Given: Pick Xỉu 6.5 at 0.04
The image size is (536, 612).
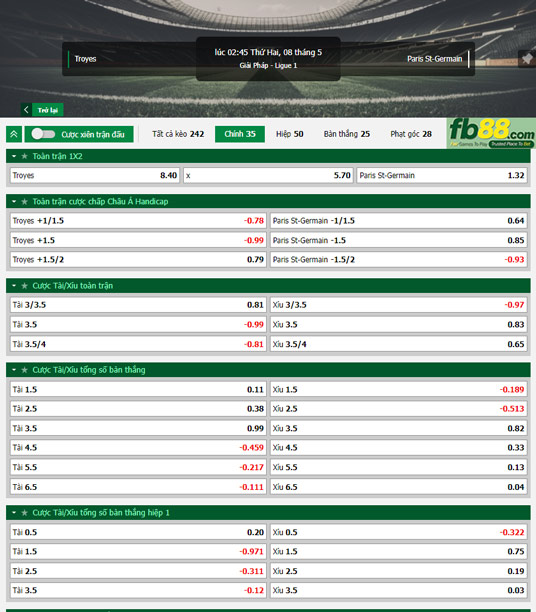Looking at the screenshot, I should point(398,487).
